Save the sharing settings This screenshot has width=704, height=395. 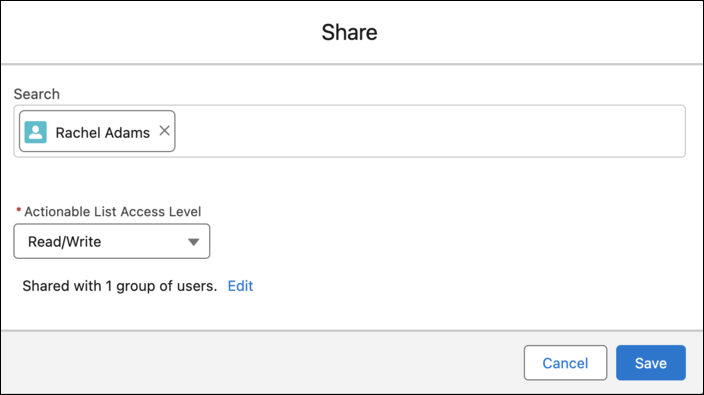click(x=651, y=363)
